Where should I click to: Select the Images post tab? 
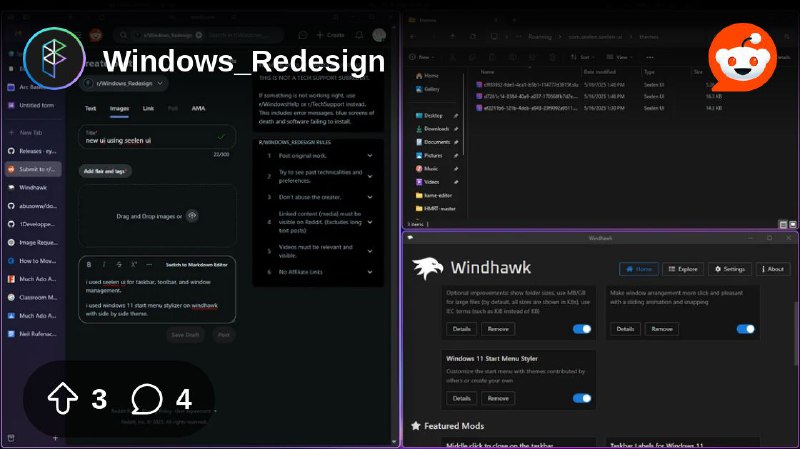click(x=119, y=108)
